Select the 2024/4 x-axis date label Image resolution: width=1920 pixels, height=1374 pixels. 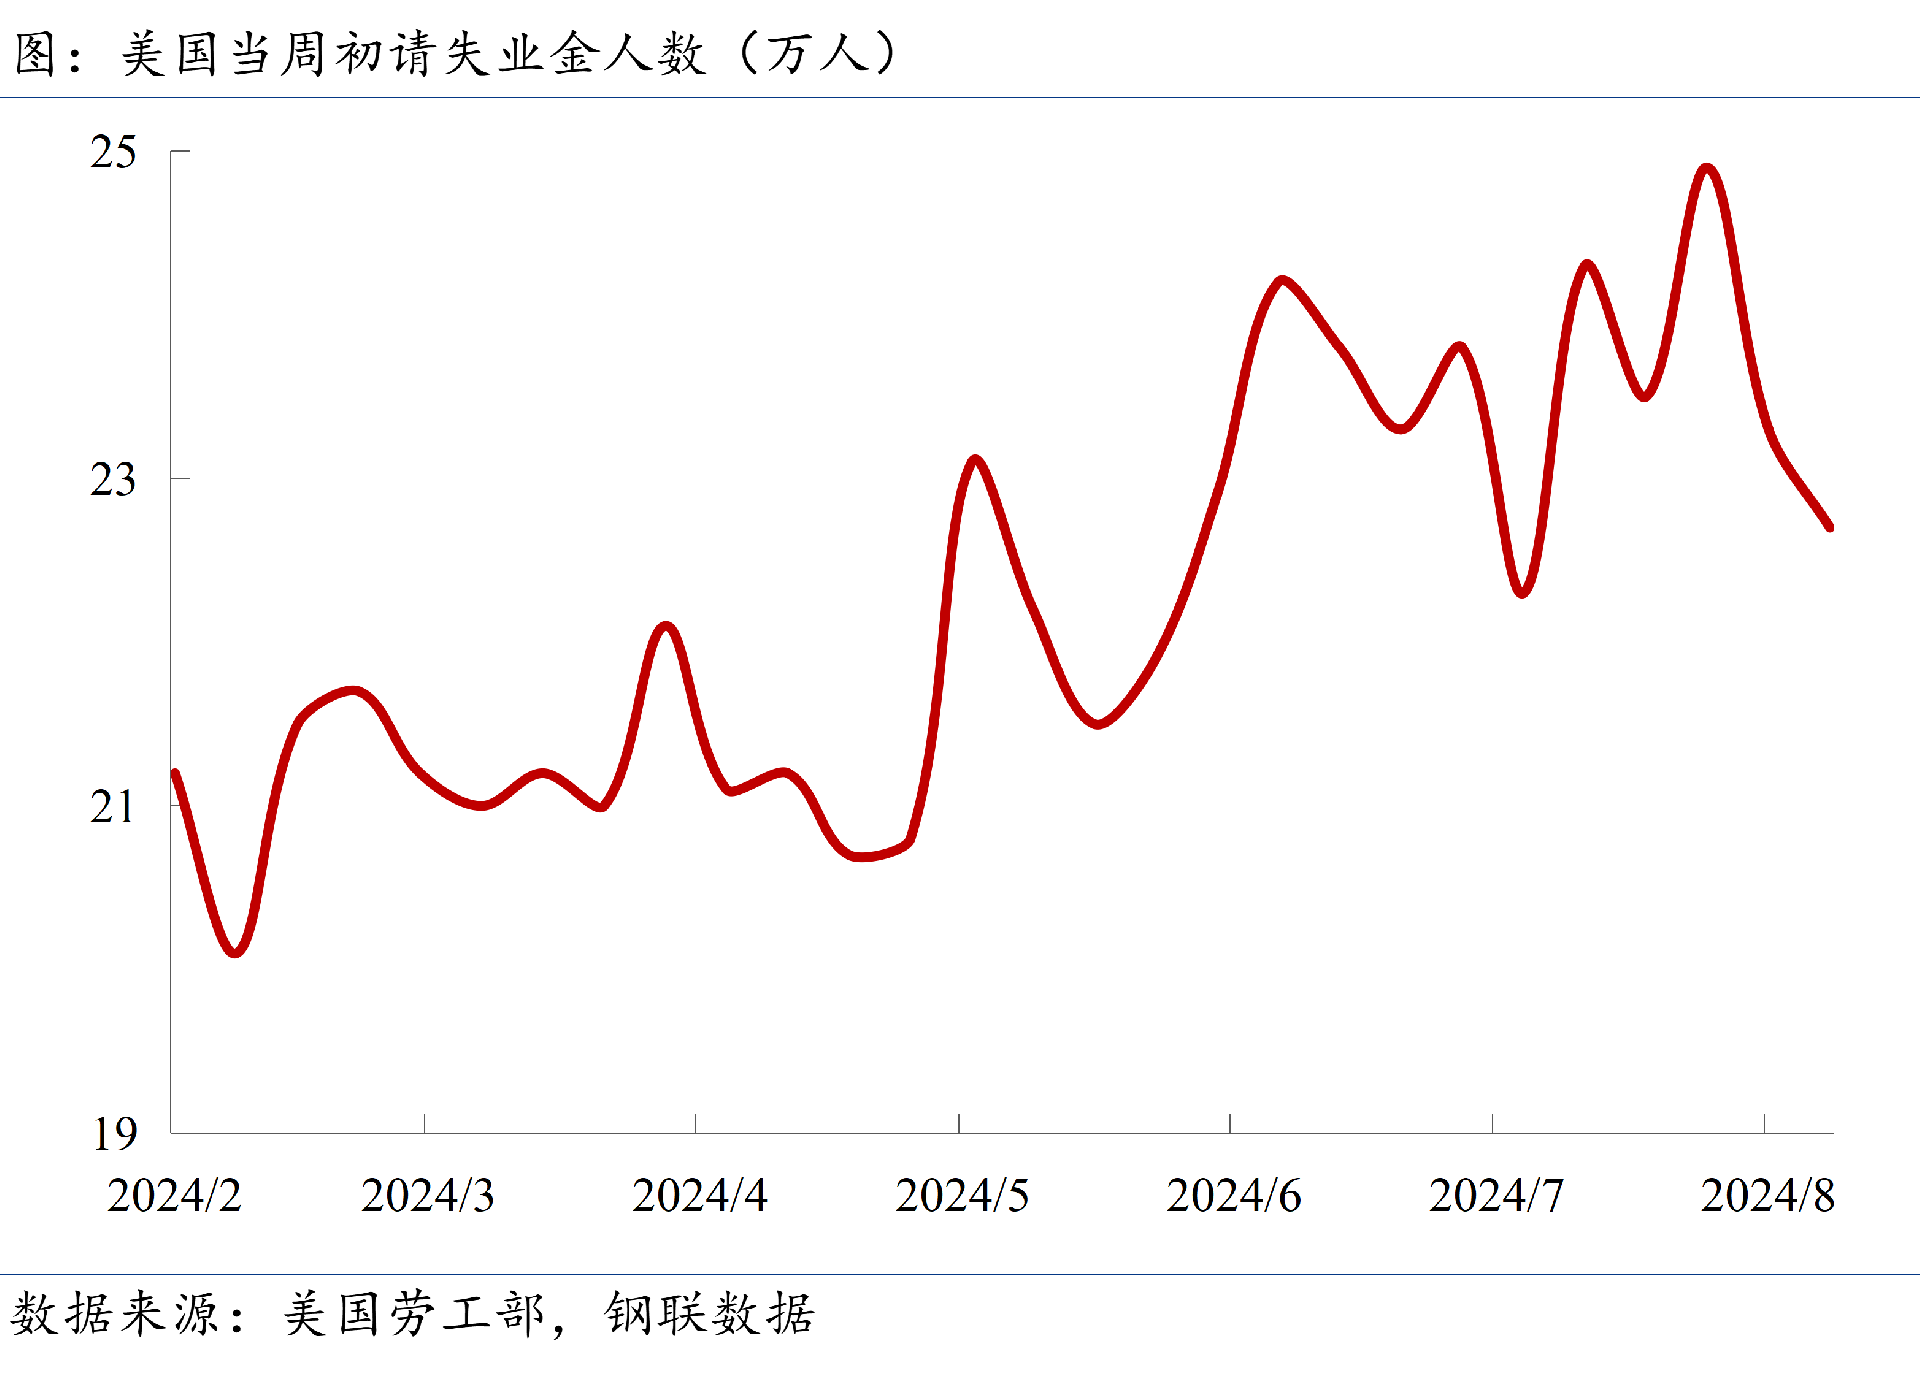coord(699,1196)
